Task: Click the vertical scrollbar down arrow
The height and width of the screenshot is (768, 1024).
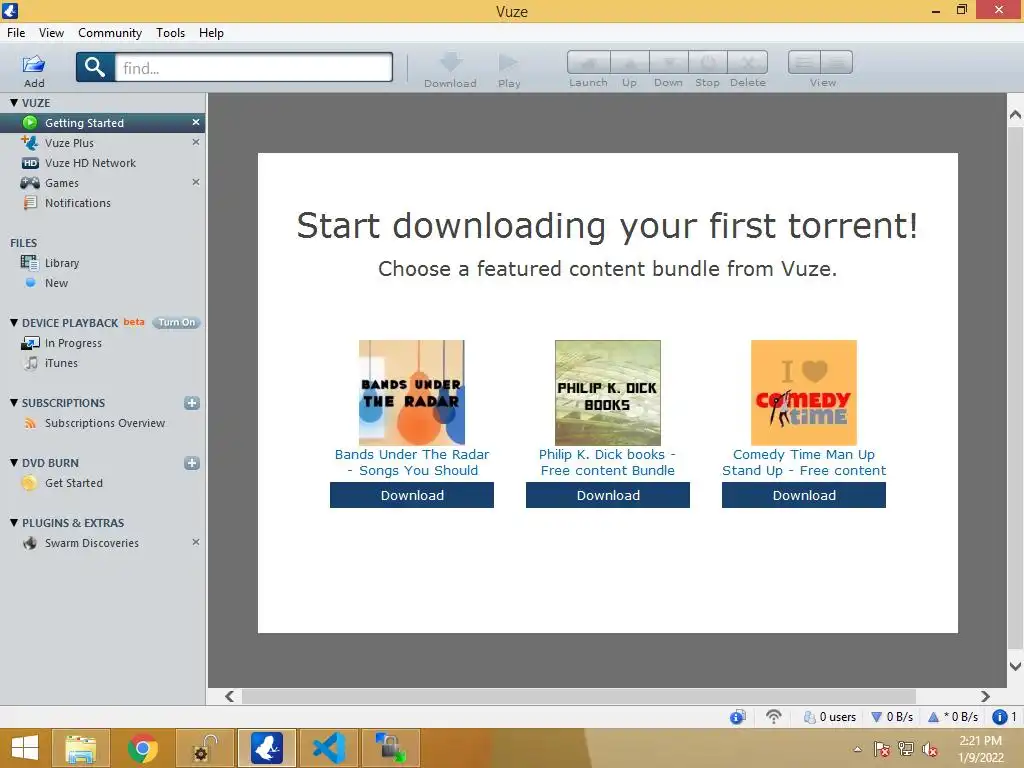Action: [1015, 667]
